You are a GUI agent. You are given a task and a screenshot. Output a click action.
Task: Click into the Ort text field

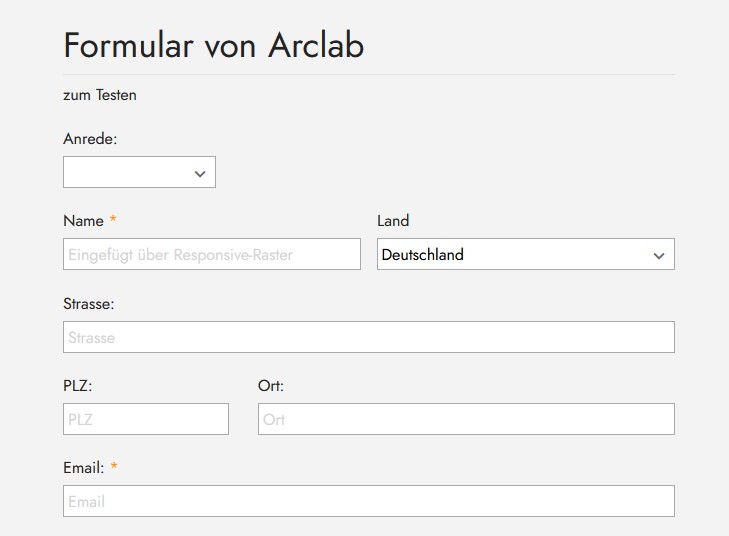(x=466, y=419)
